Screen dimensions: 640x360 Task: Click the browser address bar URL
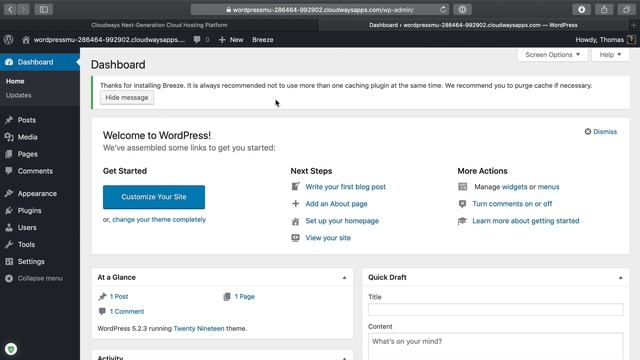click(x=323, y=9)
